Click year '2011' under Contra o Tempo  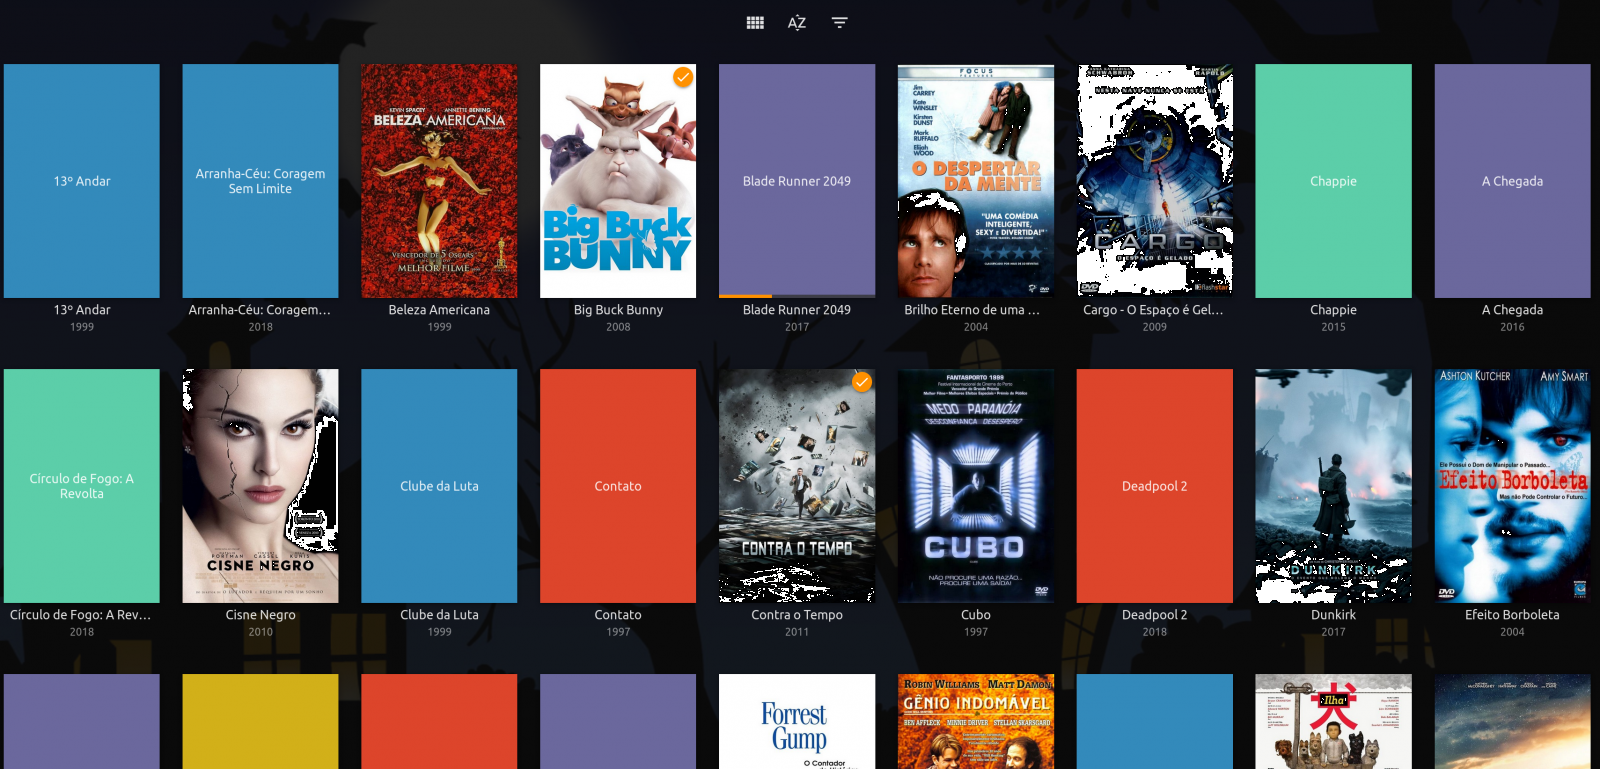tap(797, 632)
